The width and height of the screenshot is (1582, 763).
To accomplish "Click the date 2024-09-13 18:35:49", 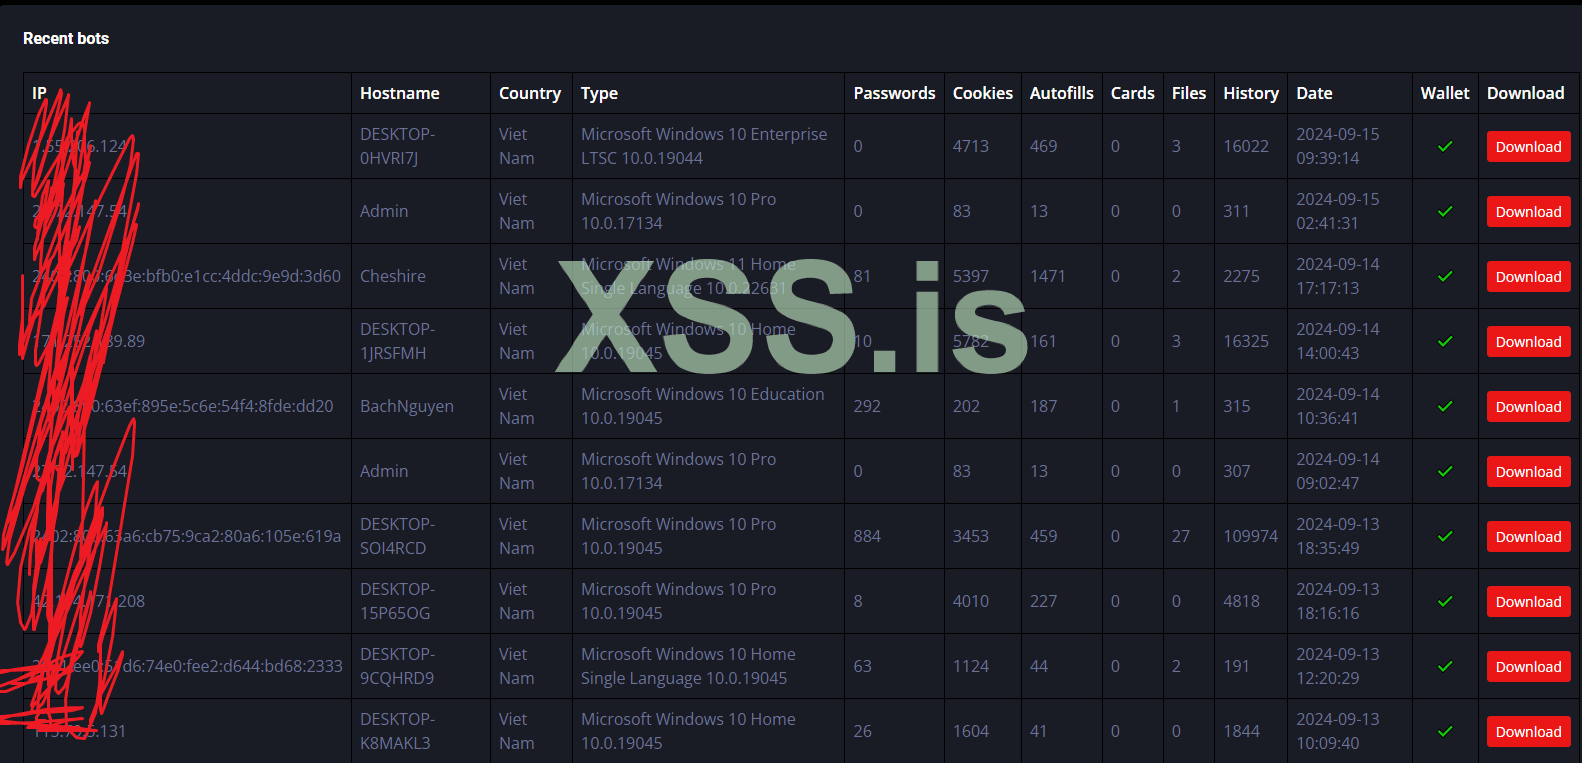I will (x=1338, y=536).
